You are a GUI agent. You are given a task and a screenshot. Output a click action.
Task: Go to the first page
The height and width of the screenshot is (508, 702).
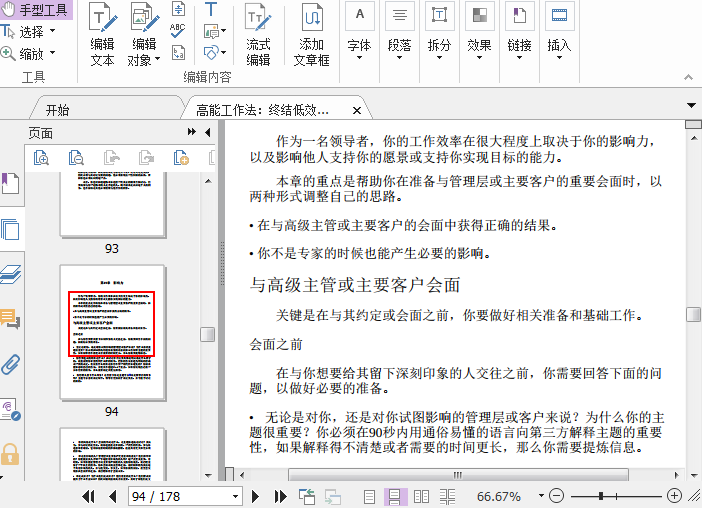pos(88,496)
